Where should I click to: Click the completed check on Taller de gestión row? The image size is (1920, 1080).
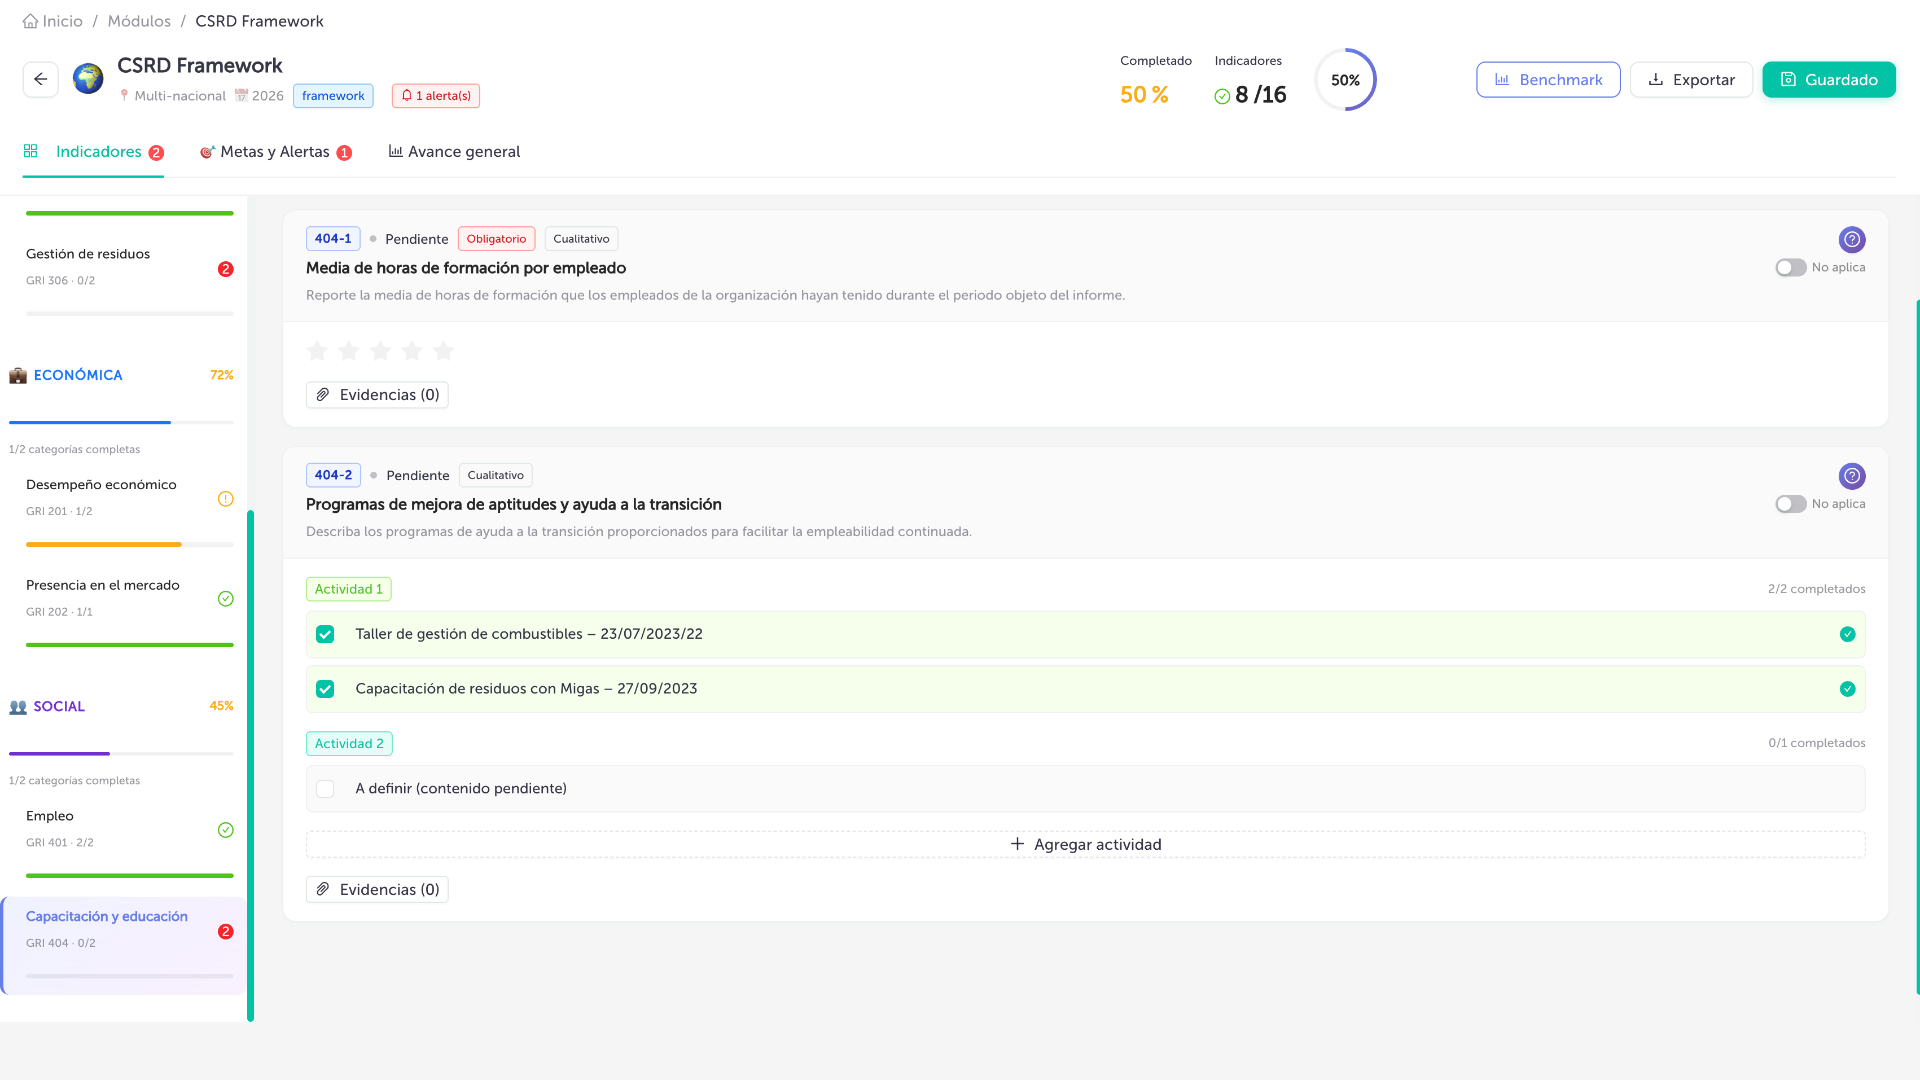click(1847, 634)
